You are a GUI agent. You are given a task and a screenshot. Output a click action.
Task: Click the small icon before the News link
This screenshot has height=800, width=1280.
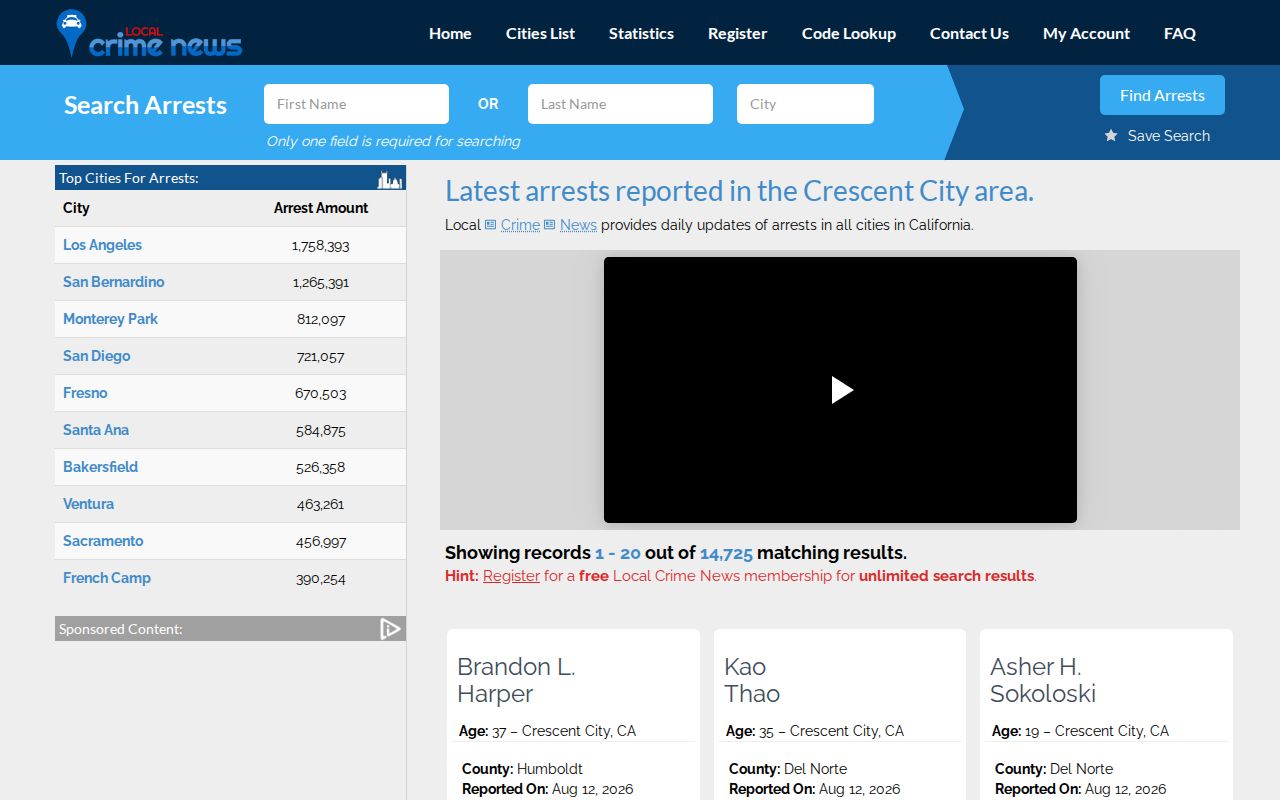pyautogui.click(x=550, y=225)
